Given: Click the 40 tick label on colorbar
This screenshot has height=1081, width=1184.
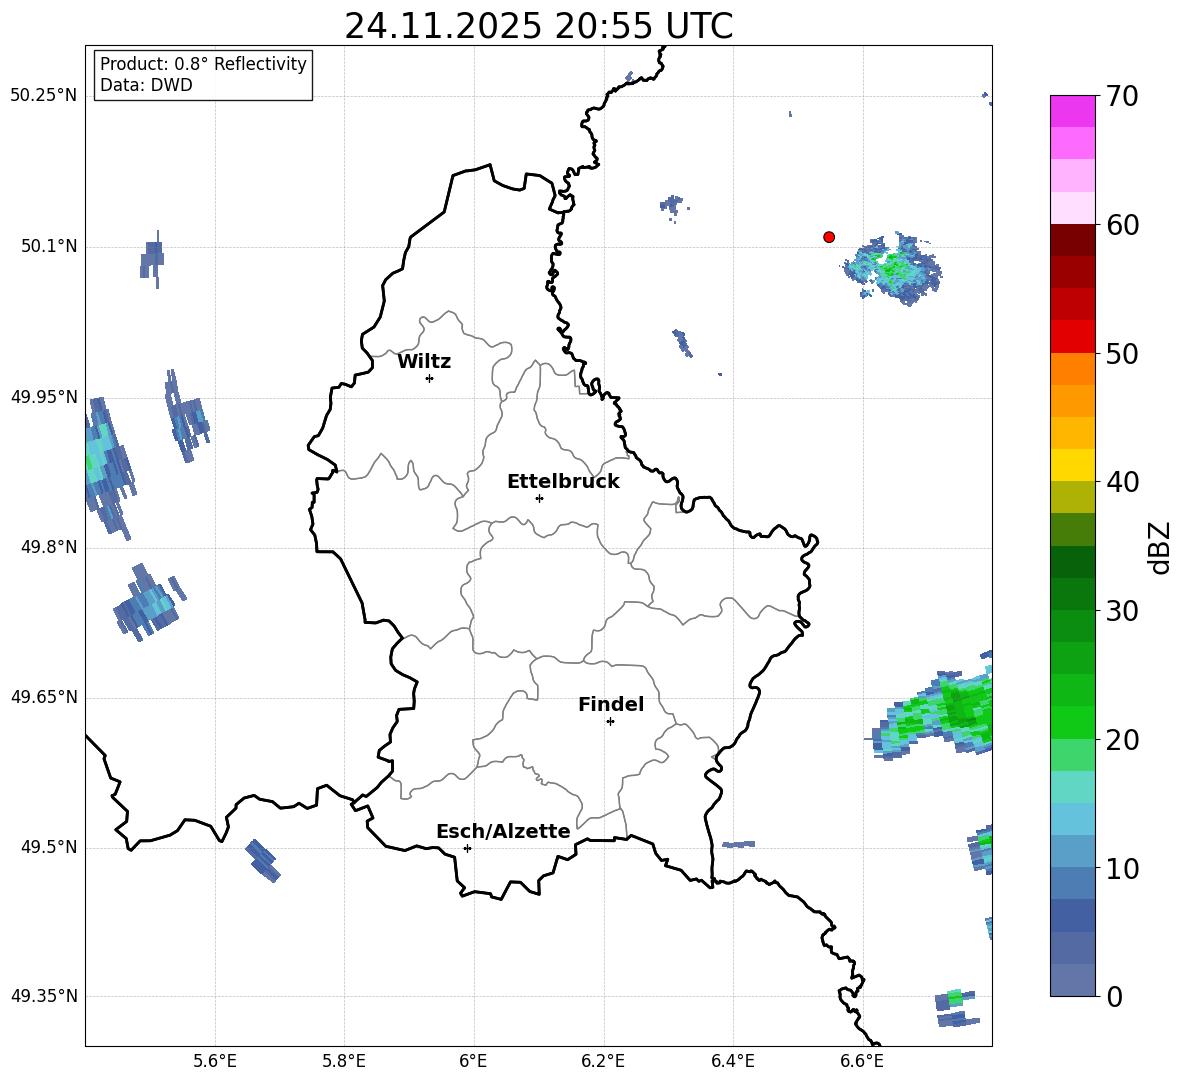Looking at the screenshot, I should click(x=1122, y=482).
